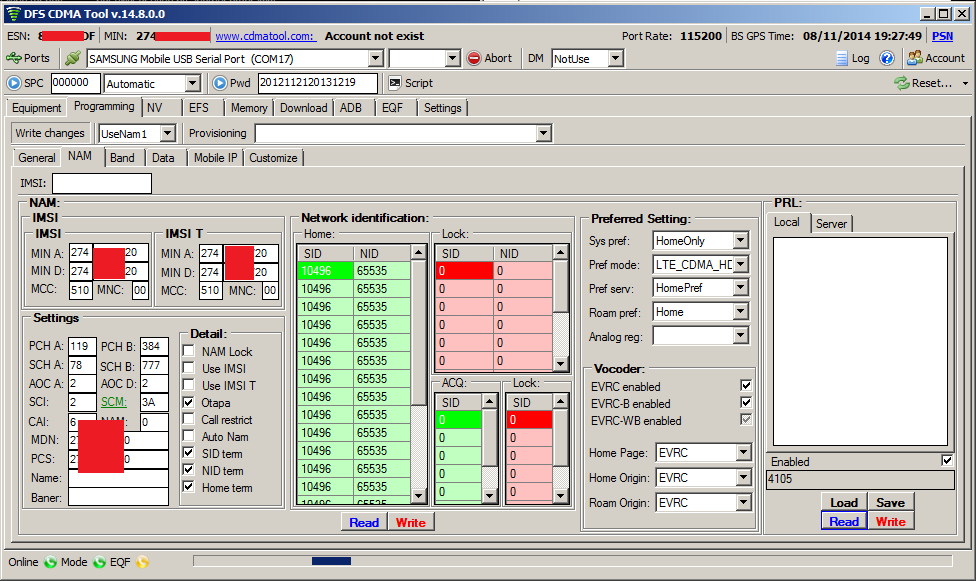Select the PRL Server tab

(x=831, y=223)
